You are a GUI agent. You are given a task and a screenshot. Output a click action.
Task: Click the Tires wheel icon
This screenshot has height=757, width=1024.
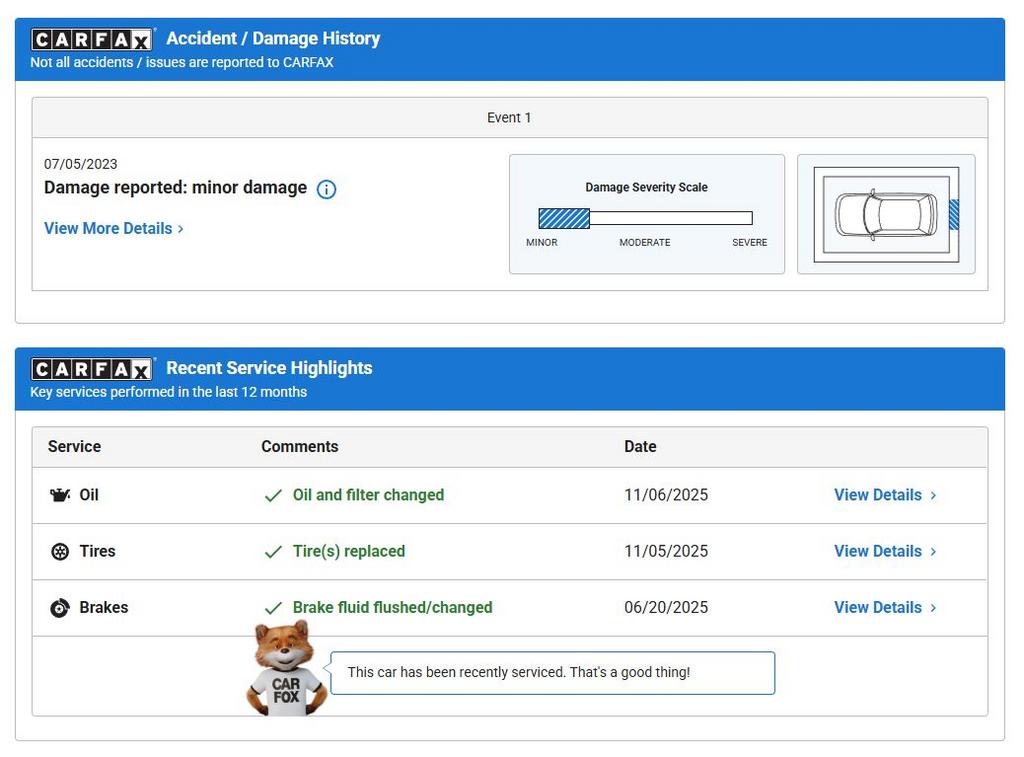coord(60,552)
